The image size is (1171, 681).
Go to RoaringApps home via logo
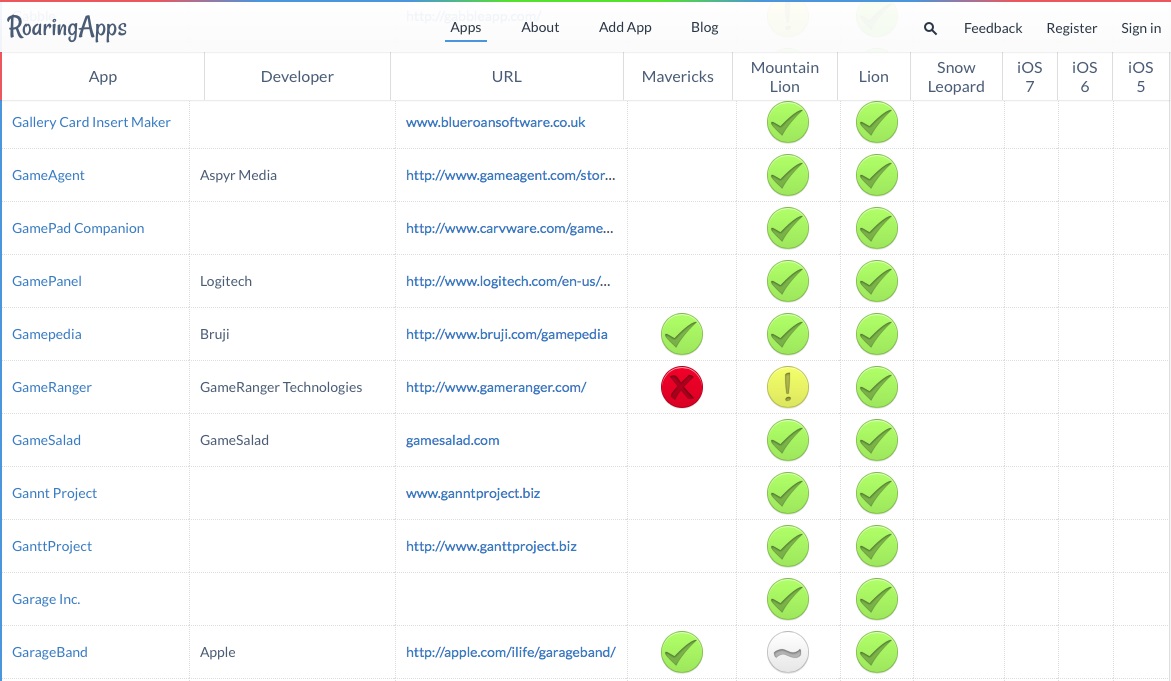(x=67, y=28)
